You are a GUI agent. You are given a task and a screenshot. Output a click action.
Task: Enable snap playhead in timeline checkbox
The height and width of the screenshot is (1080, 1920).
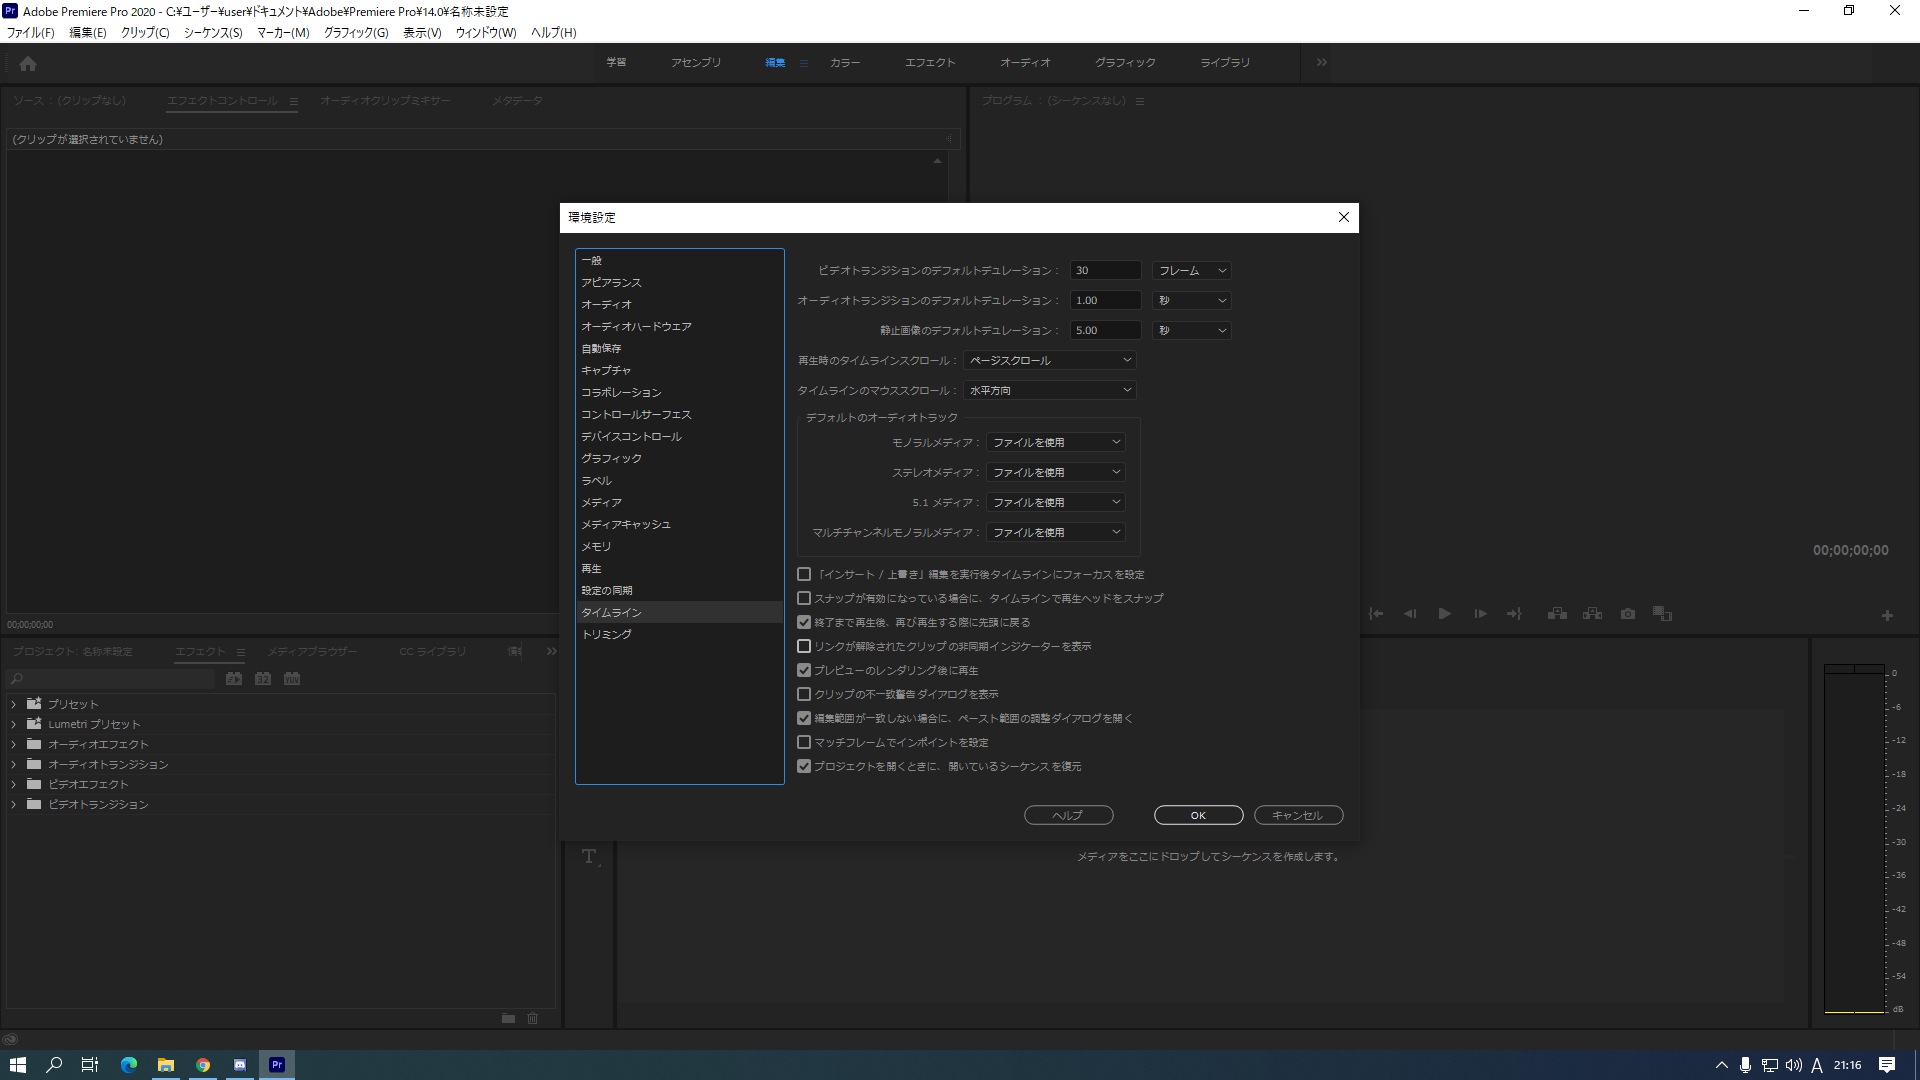click(804, 598)
